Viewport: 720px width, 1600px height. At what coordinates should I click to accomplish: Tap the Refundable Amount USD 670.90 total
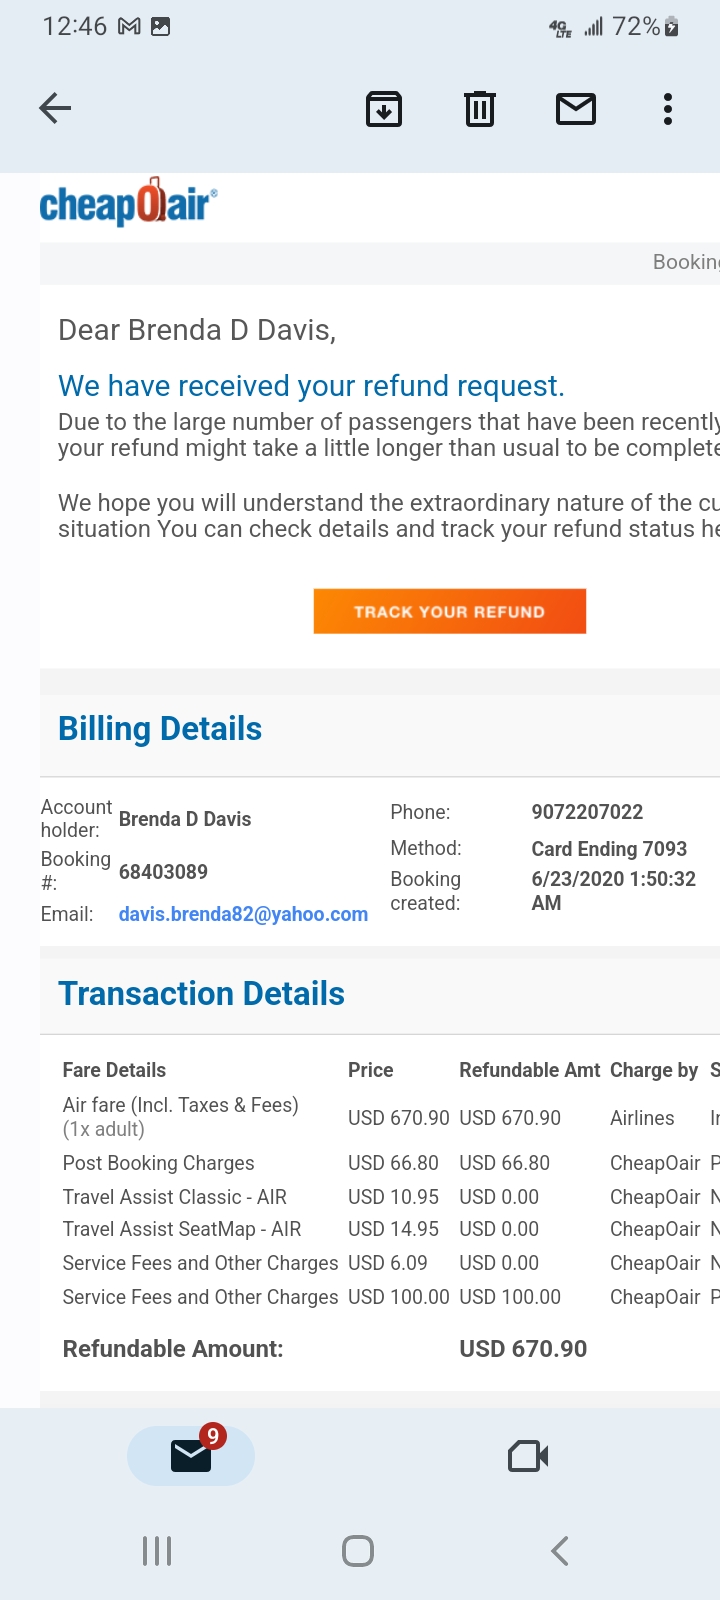[x=523, y=1349]
